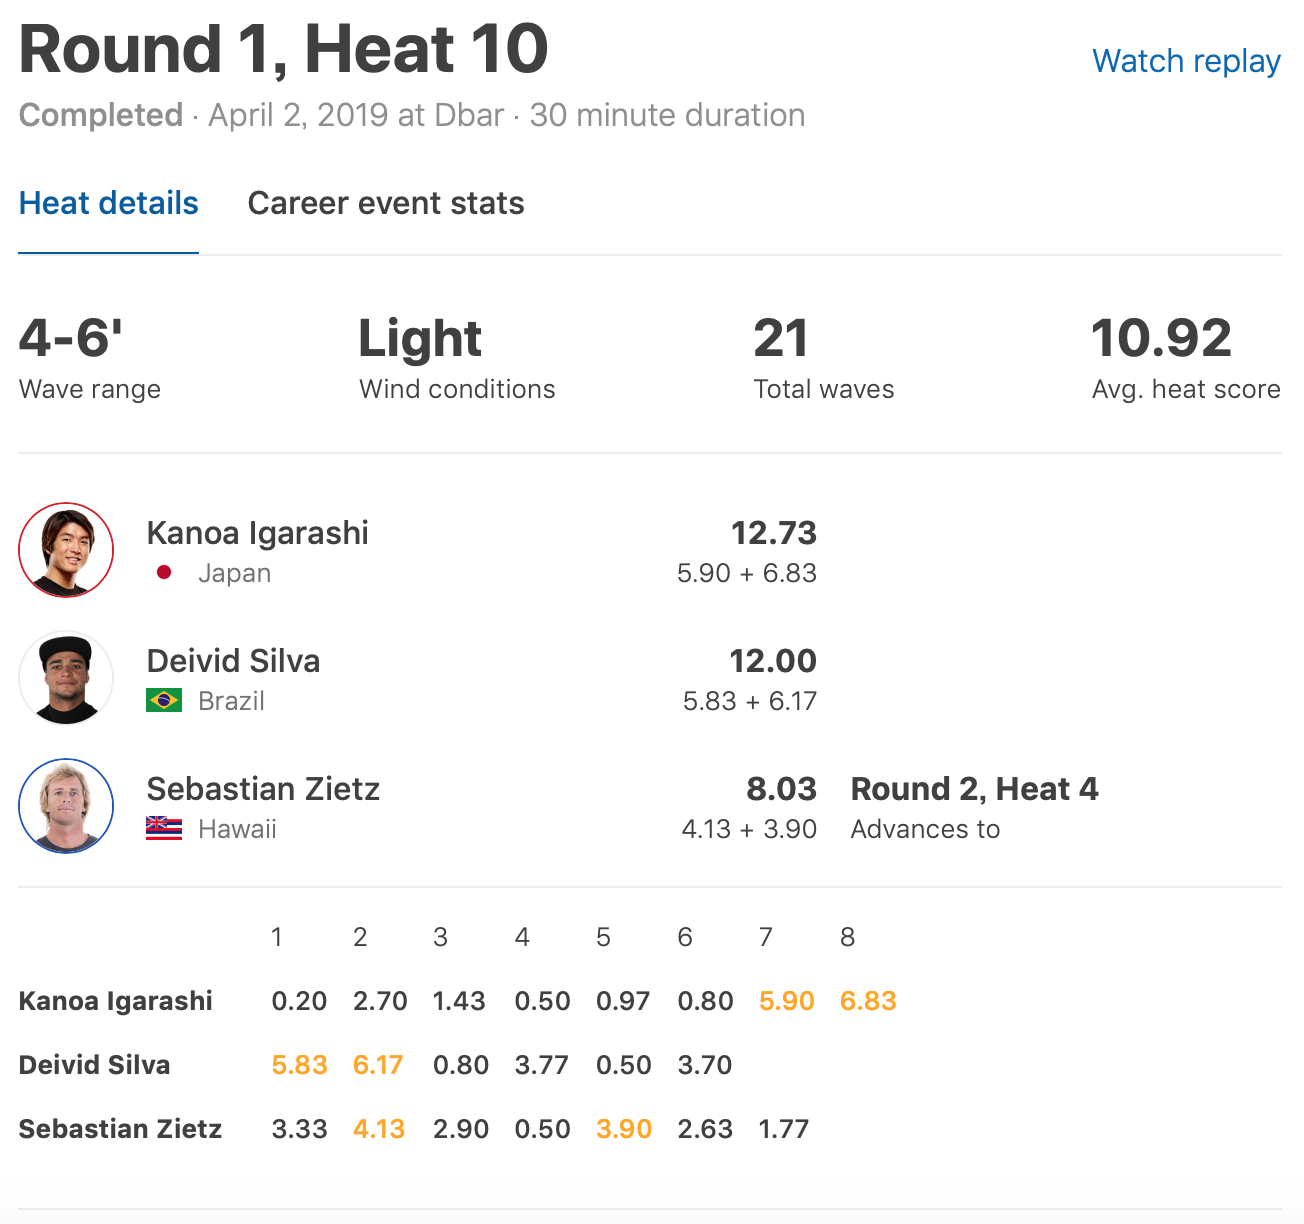Switch to the Heat details tab
This screenshot has height=1224, width=1304.
click(x=108, y=203)
